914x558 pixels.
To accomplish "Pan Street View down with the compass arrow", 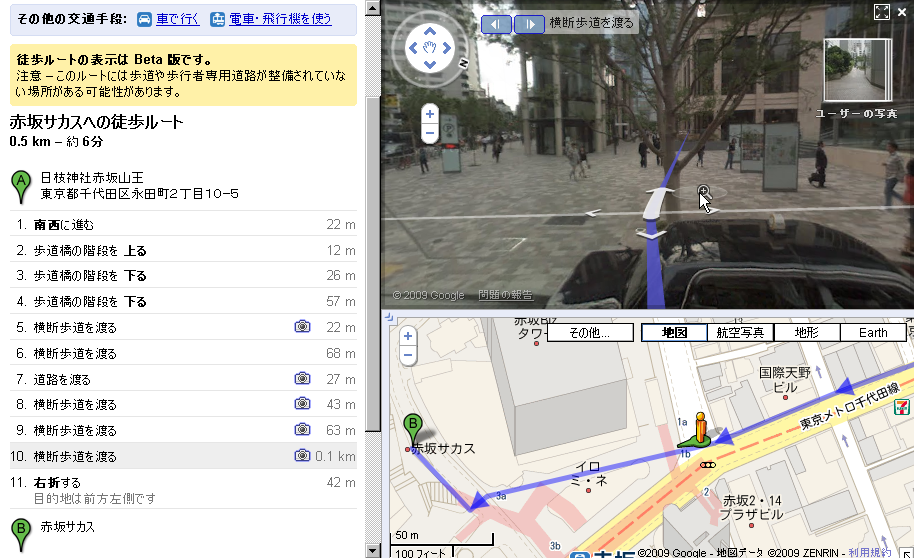I will (430, 65).
